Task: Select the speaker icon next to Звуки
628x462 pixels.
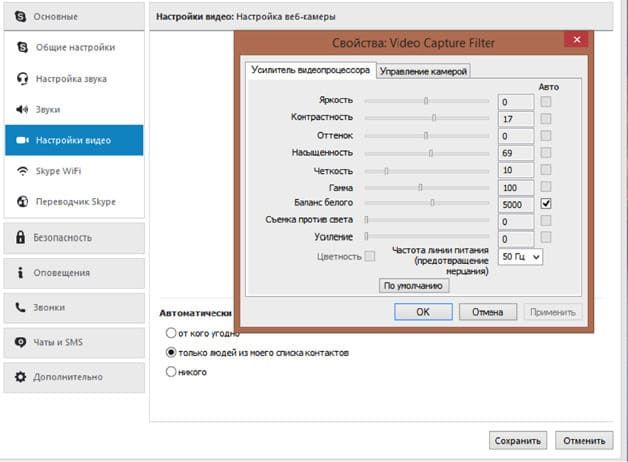Action: (22, 109)
